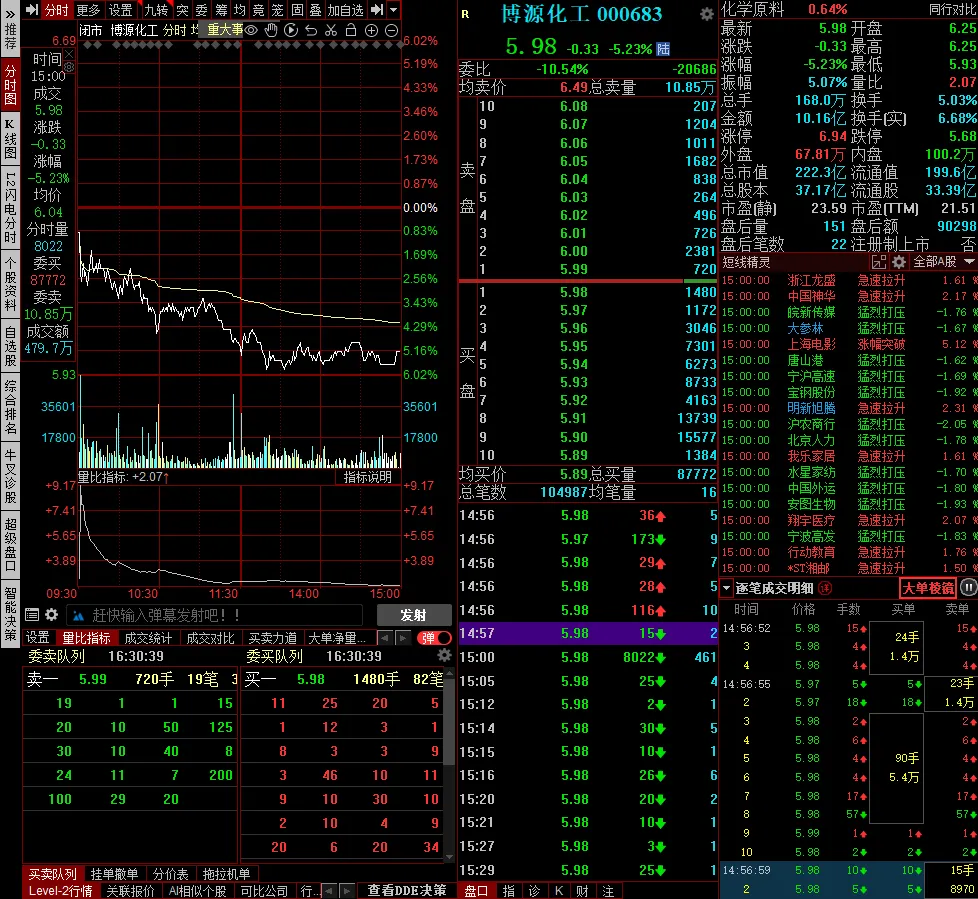
Task: Toggle the 叠 overlay button
Action: pyautogui.click(x=316, y=10)
